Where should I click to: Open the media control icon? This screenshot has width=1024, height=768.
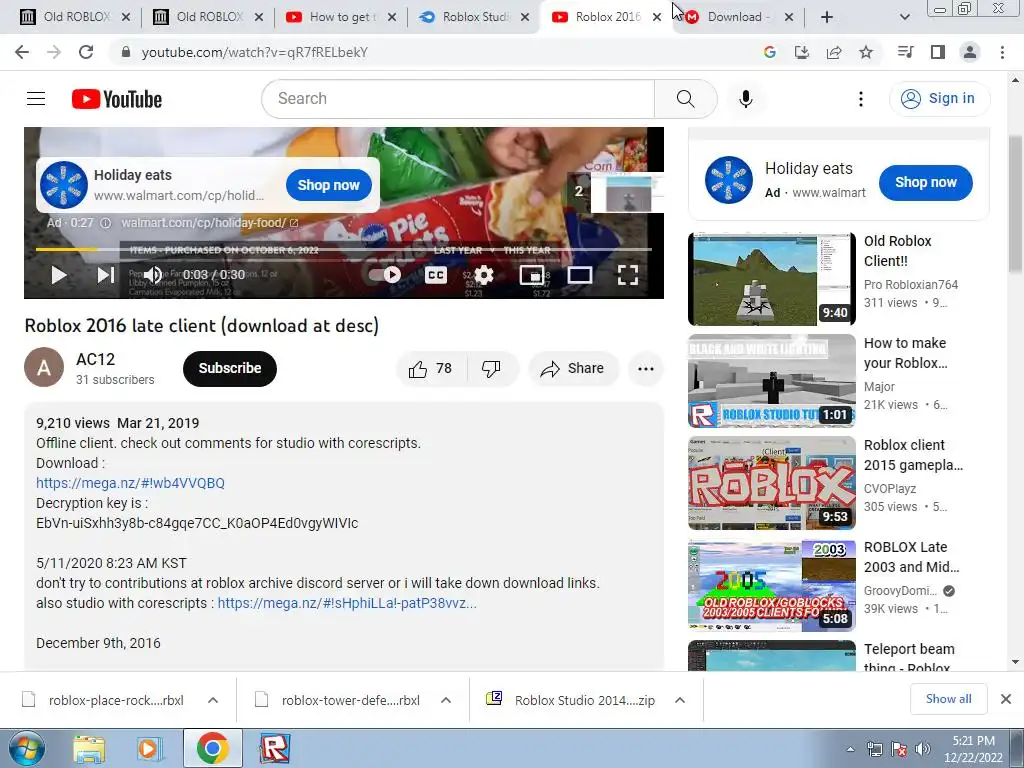905,52
